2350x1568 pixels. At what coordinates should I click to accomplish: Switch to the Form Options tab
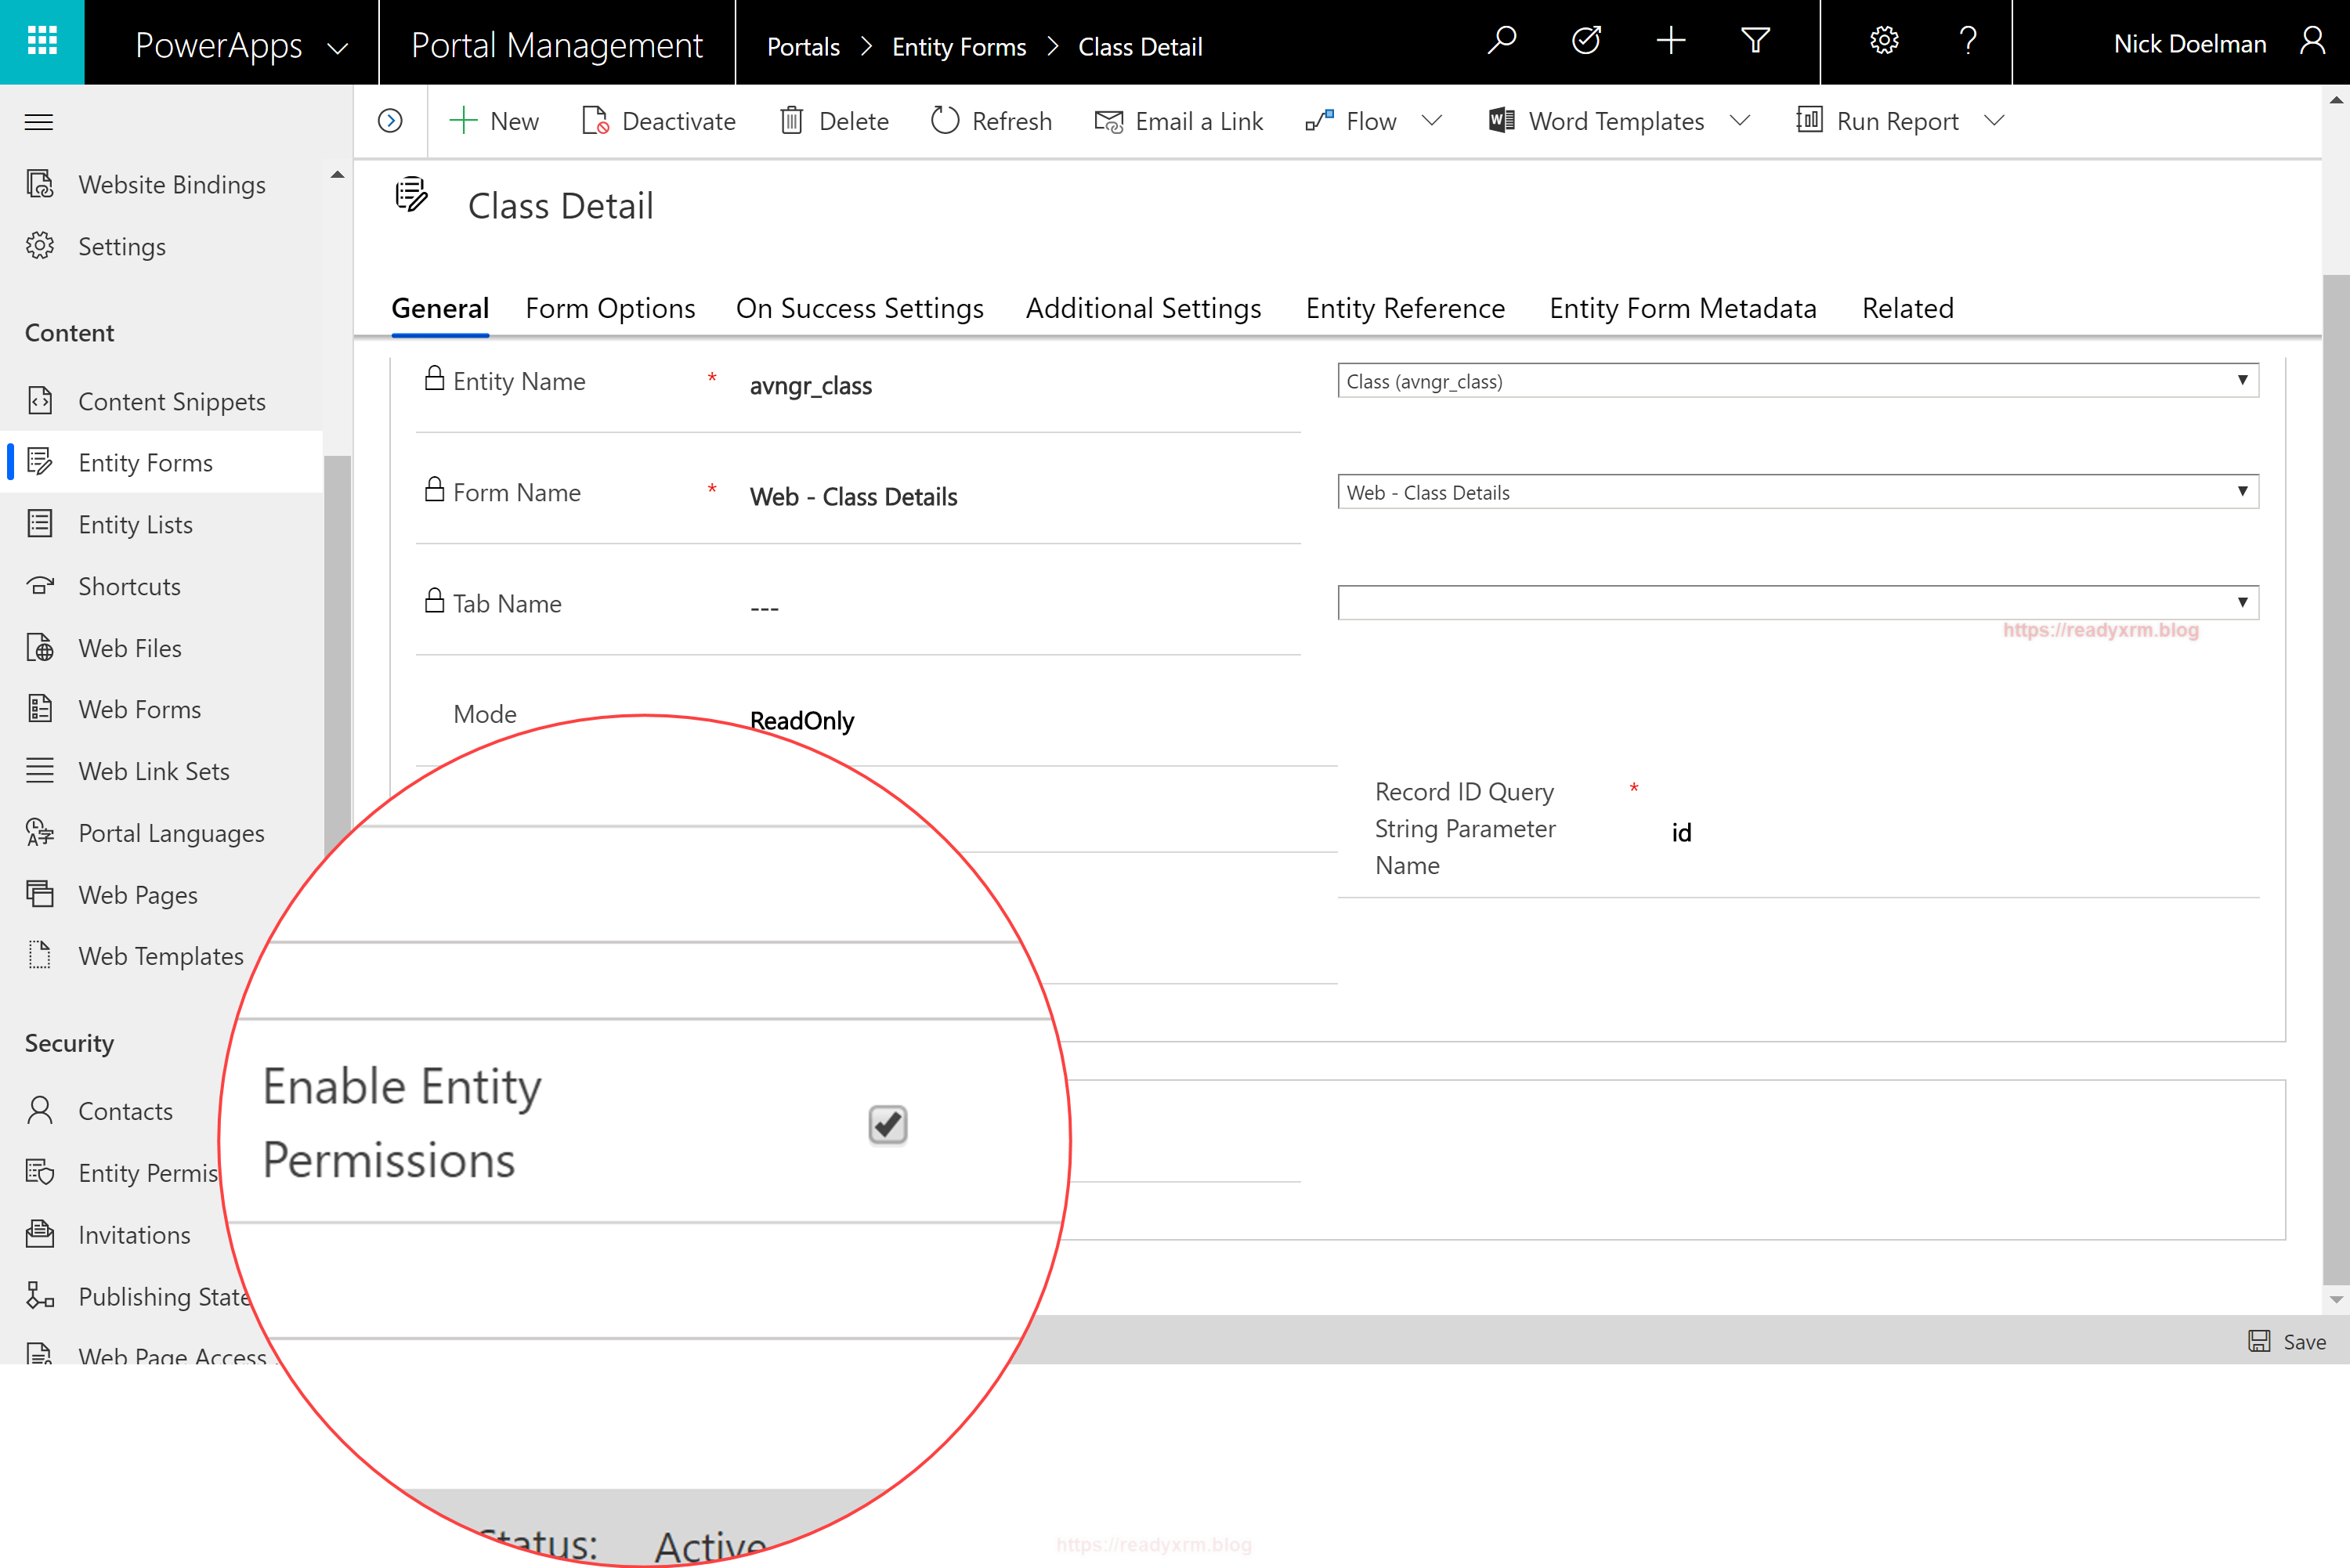(x=610, y=308)
